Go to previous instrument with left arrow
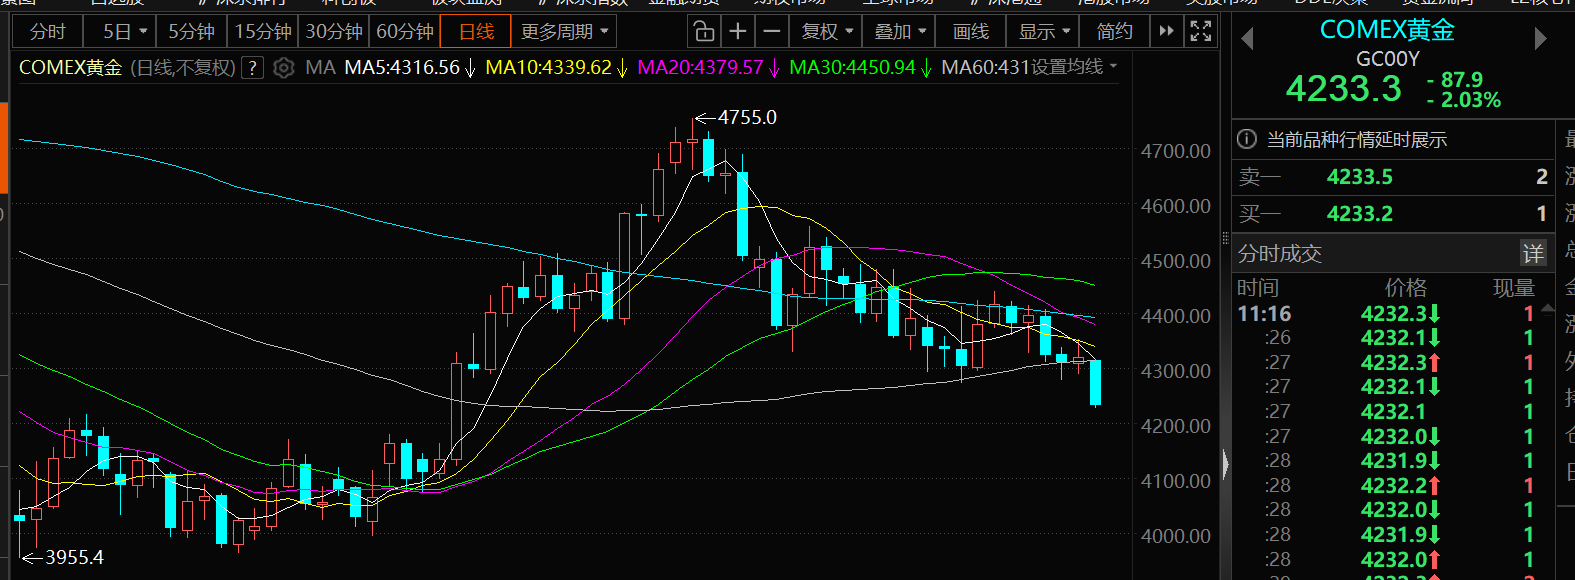Viewport: 1575px width, 580px height. point(1247,39)
